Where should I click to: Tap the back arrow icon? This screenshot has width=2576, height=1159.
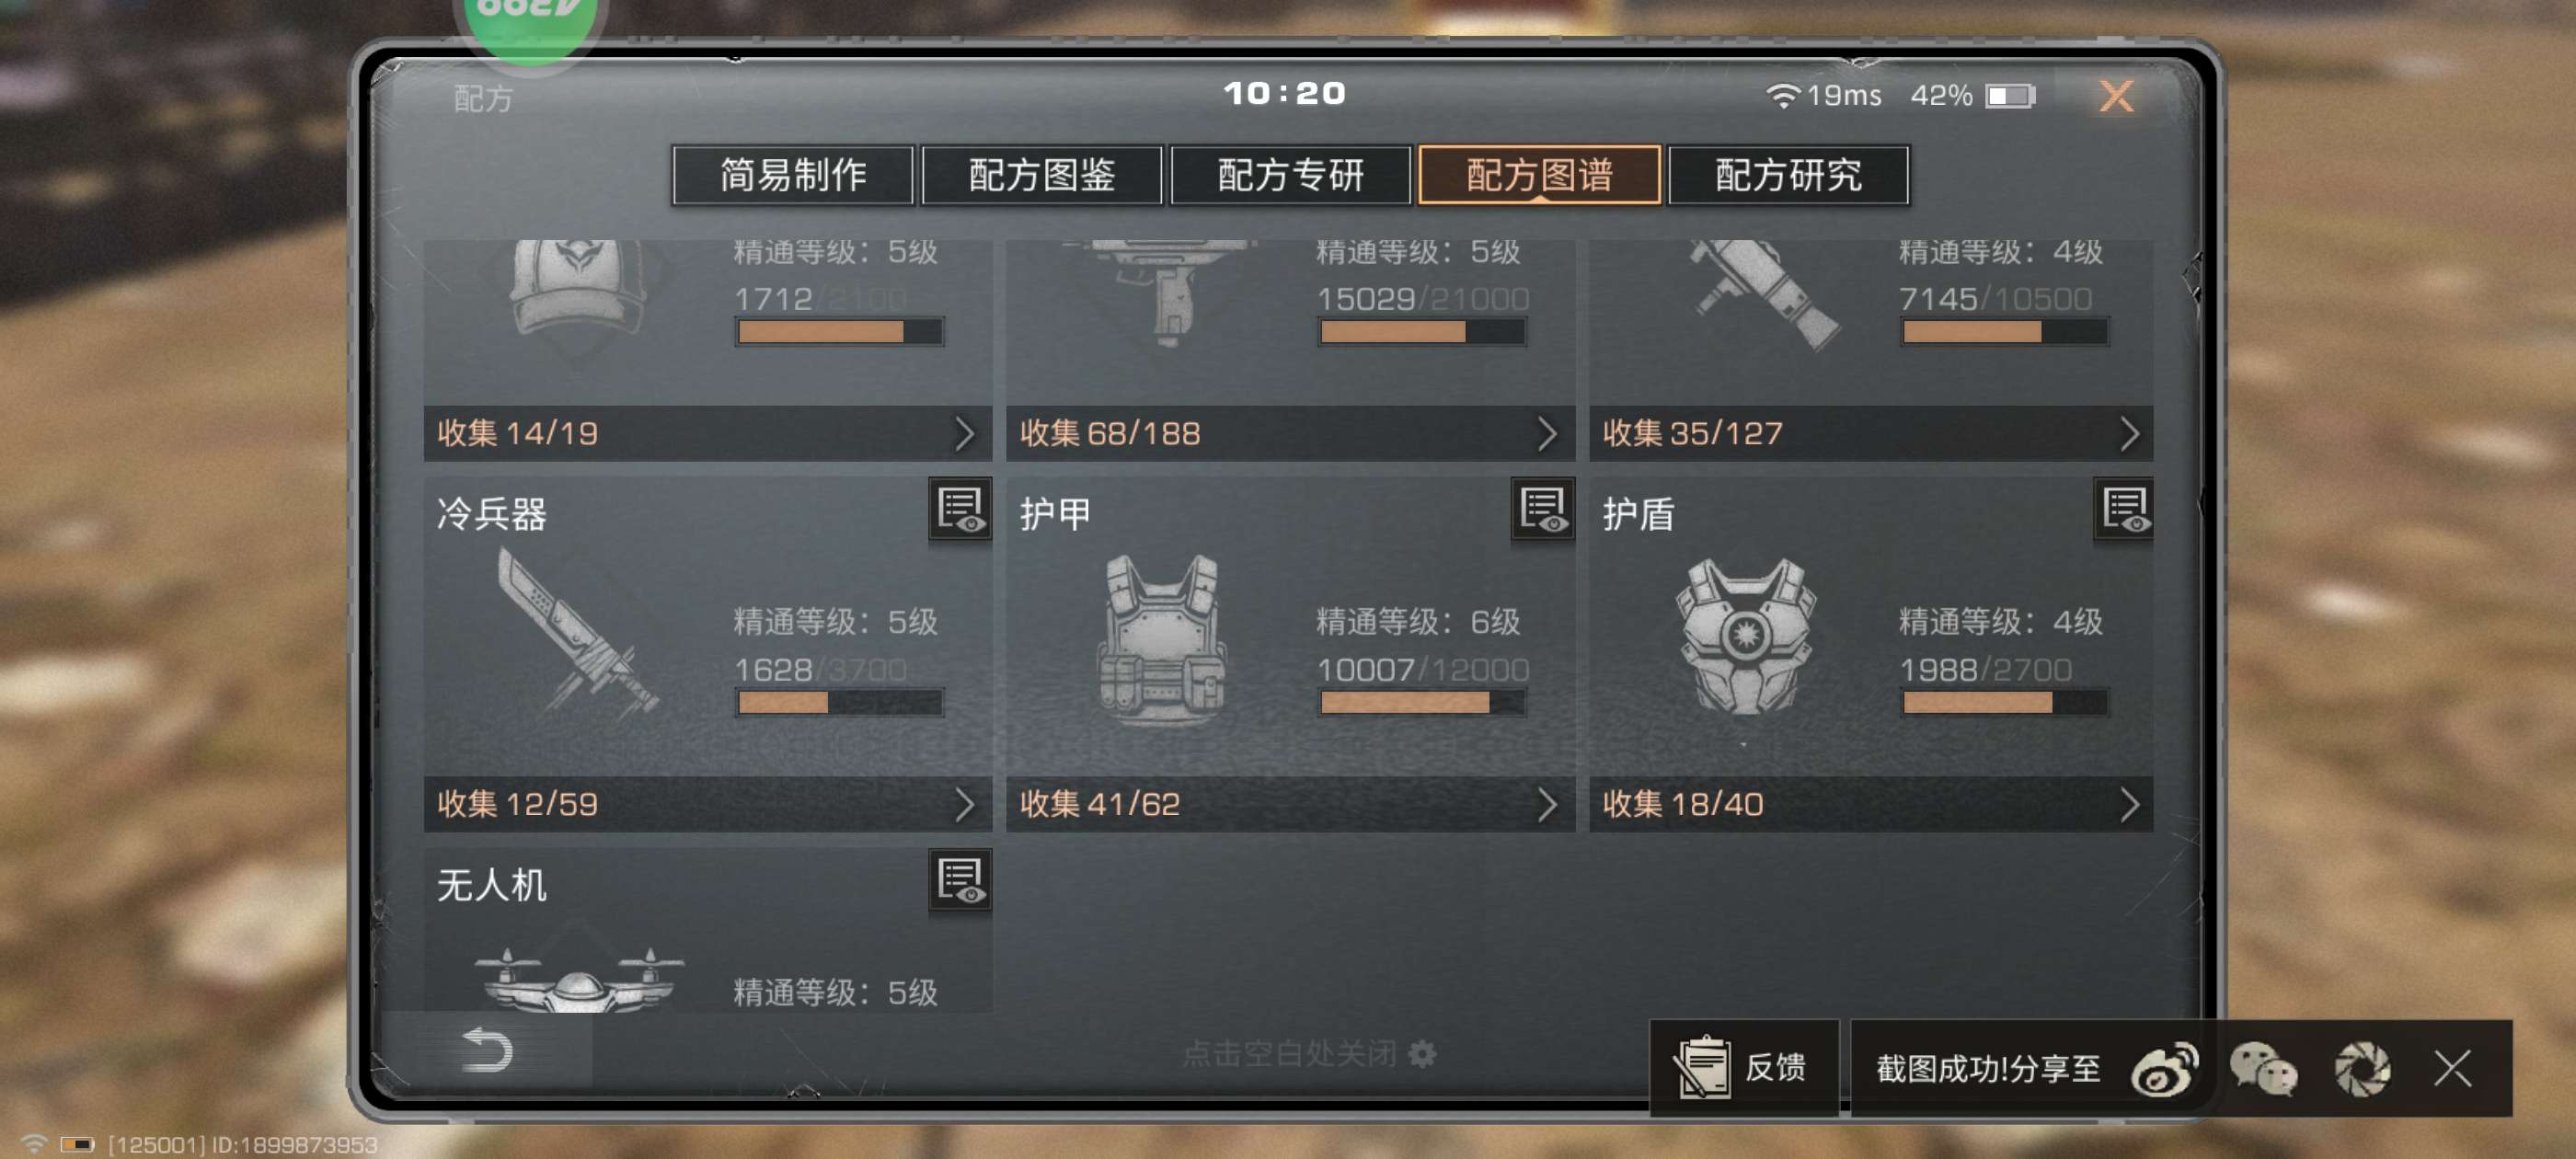[x=487, y=1050]
